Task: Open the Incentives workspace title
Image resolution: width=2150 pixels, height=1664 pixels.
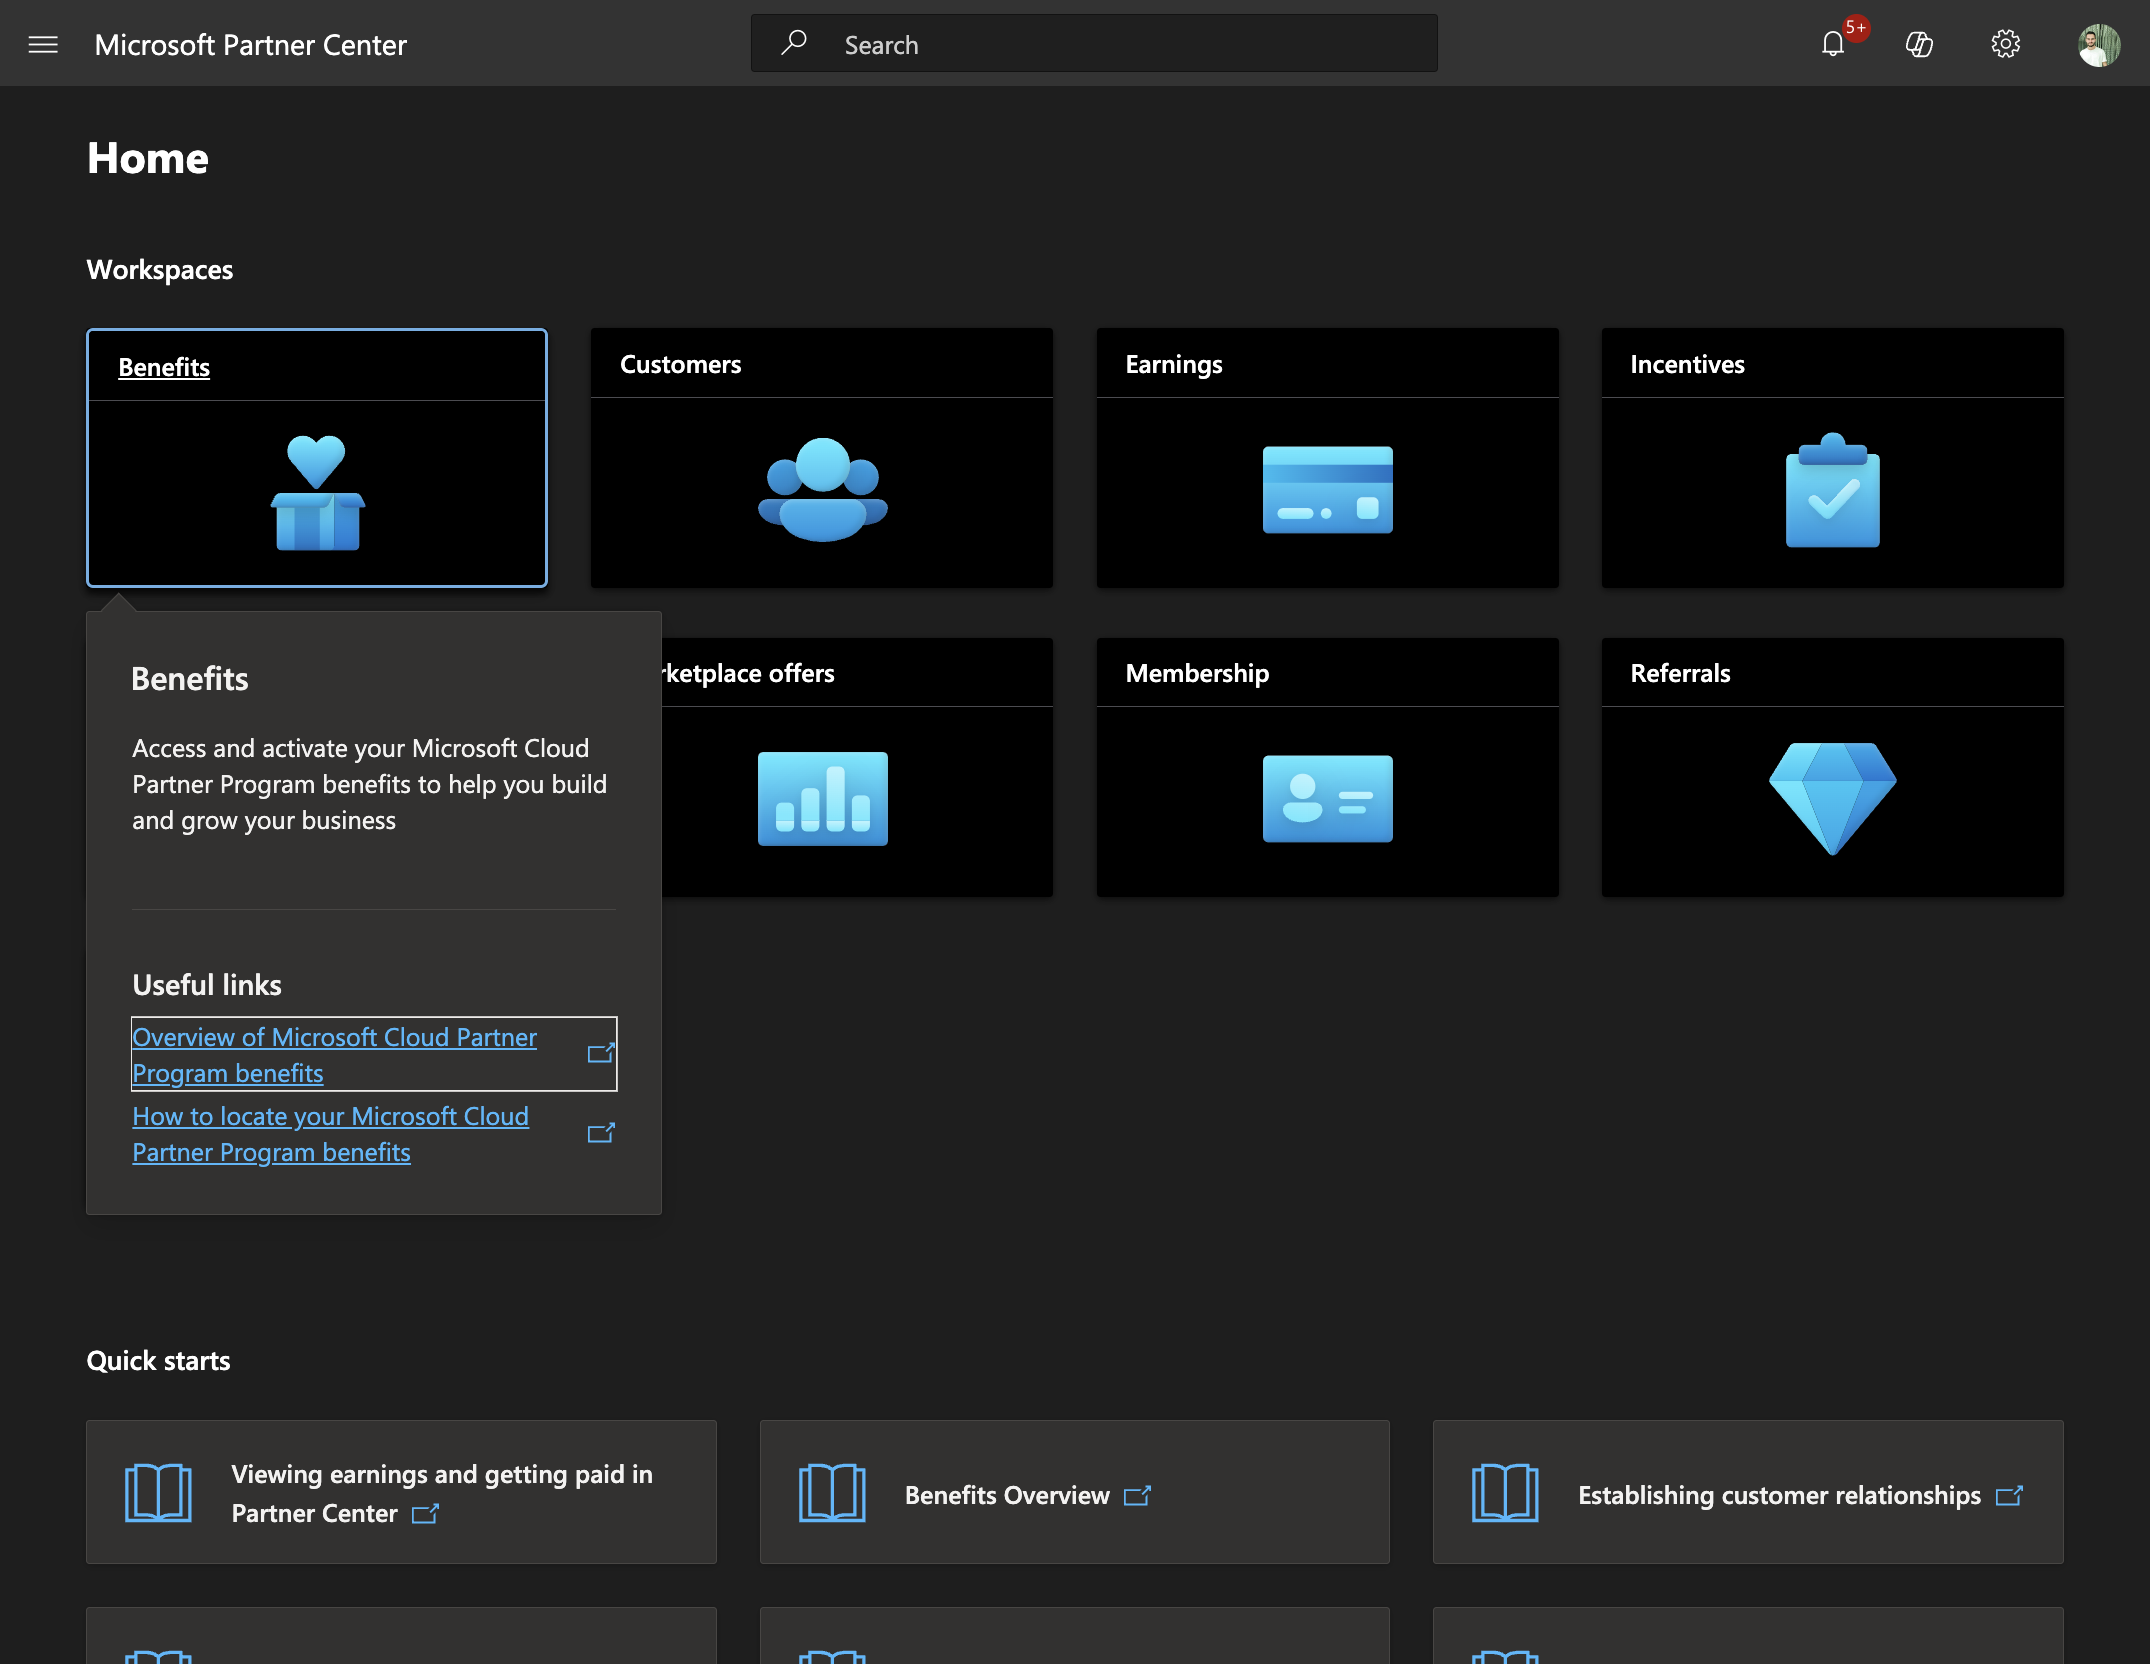Action: click(x=1687, y=364)
